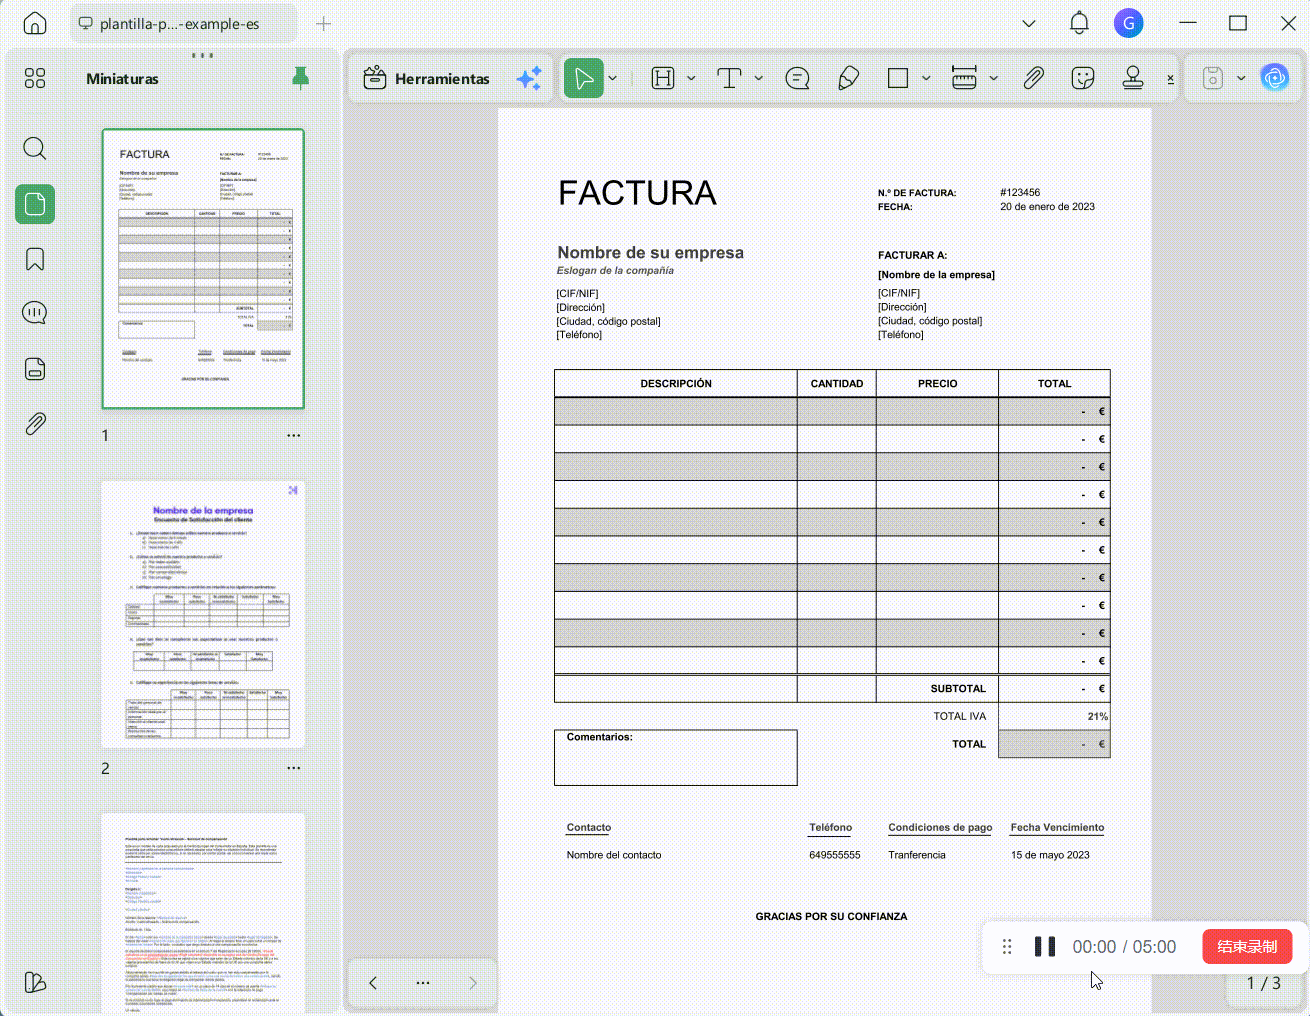Open the G user account avatar

pyautogui.click(x=1129, y=23)
